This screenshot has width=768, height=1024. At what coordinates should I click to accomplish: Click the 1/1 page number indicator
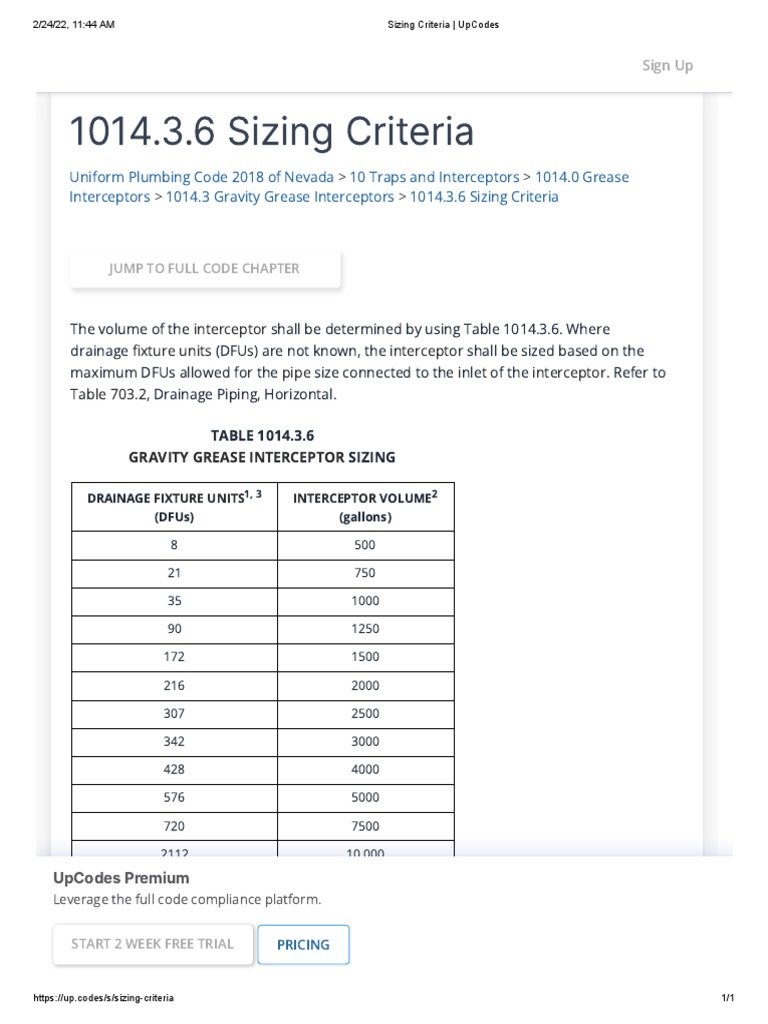(728, 998)
